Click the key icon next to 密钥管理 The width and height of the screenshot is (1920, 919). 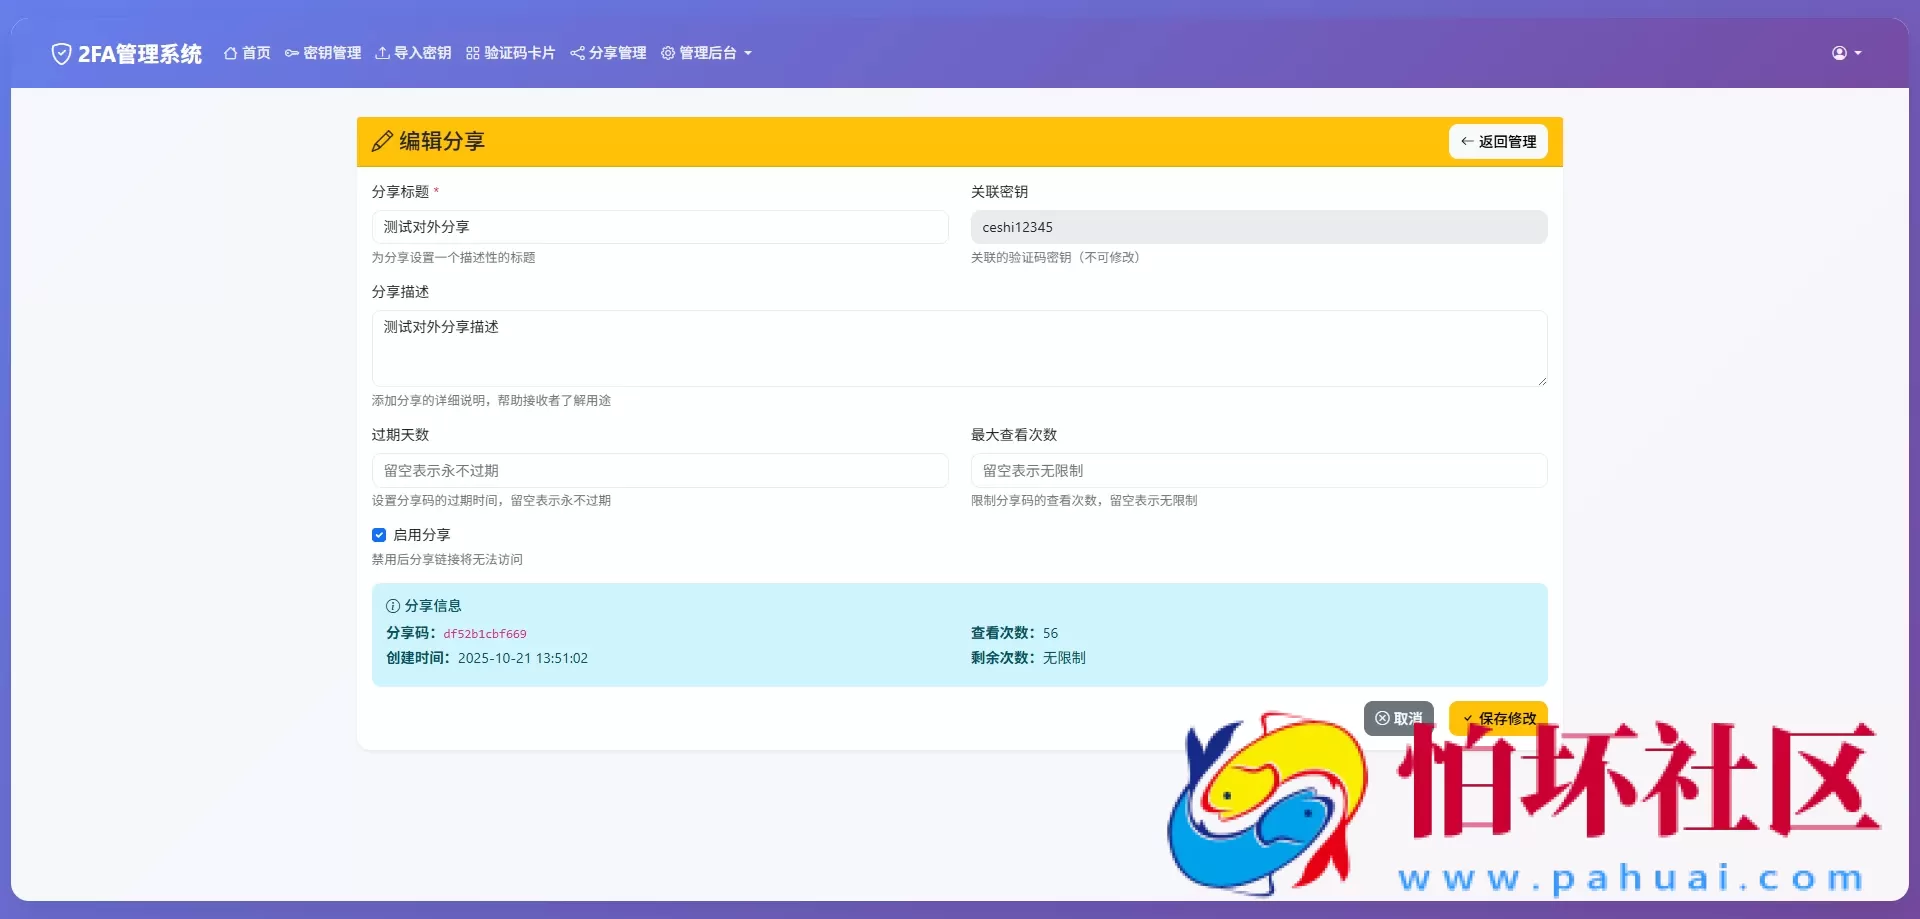[x=291, y=53]
